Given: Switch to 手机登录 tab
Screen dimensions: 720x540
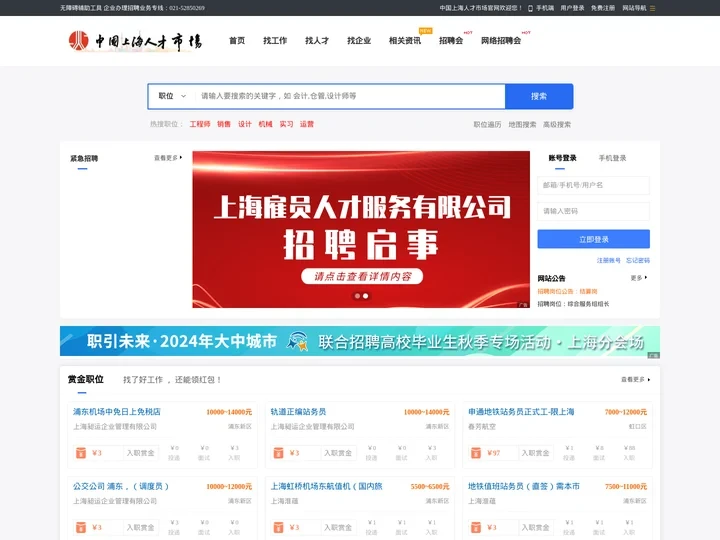Looking at the screenshot, I should click(613, 158).
